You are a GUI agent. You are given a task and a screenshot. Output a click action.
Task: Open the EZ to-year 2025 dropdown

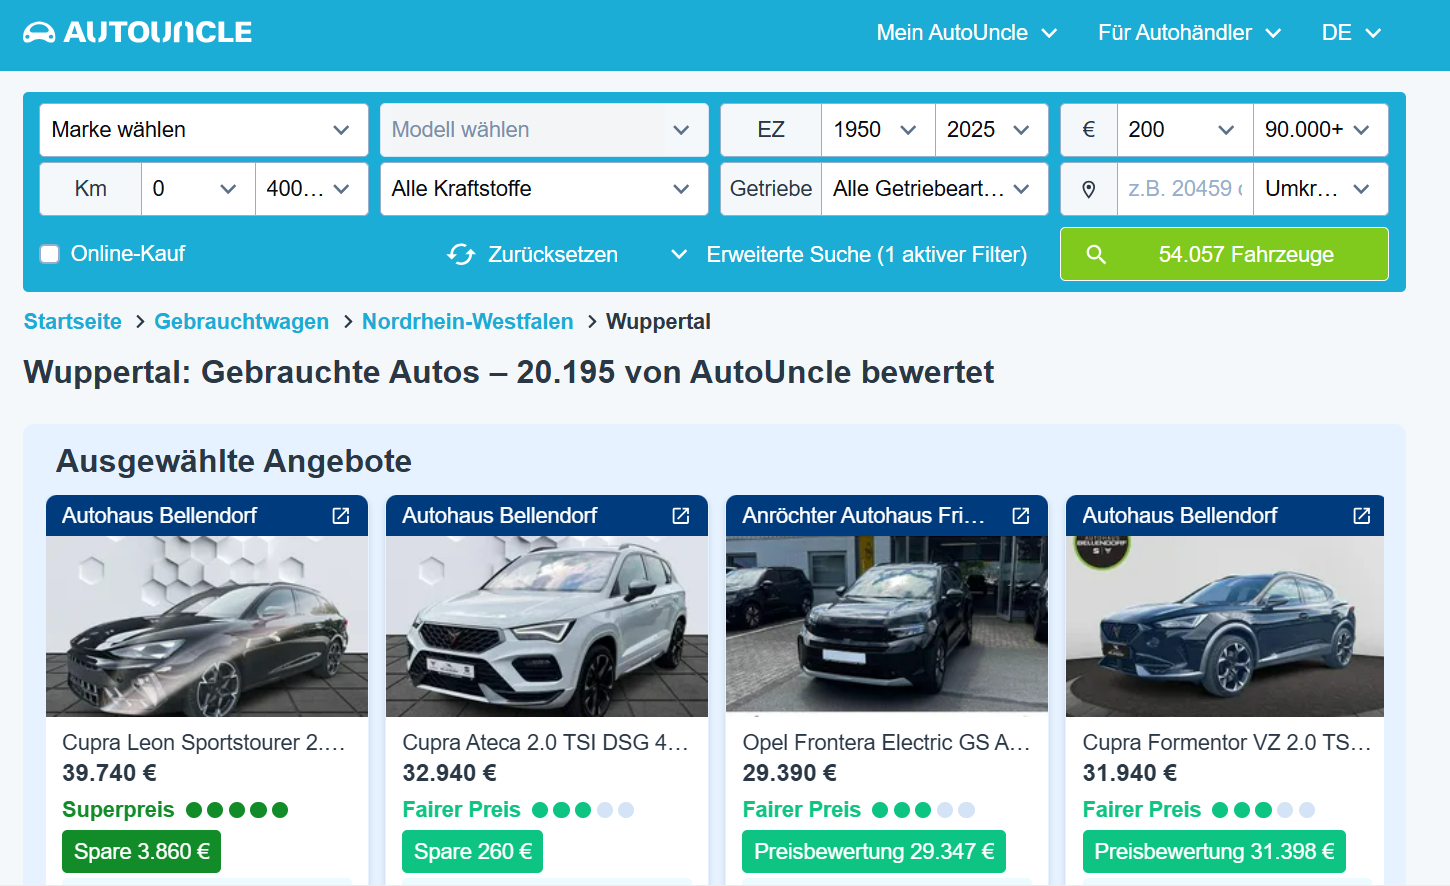[991, 130]
